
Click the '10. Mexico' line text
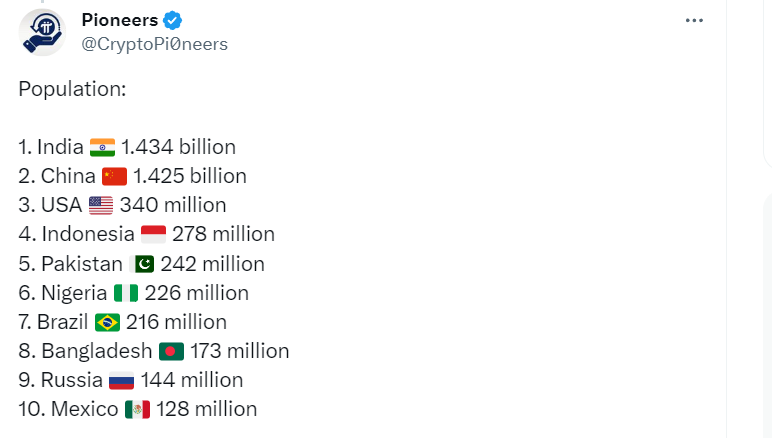coord(68,409)
